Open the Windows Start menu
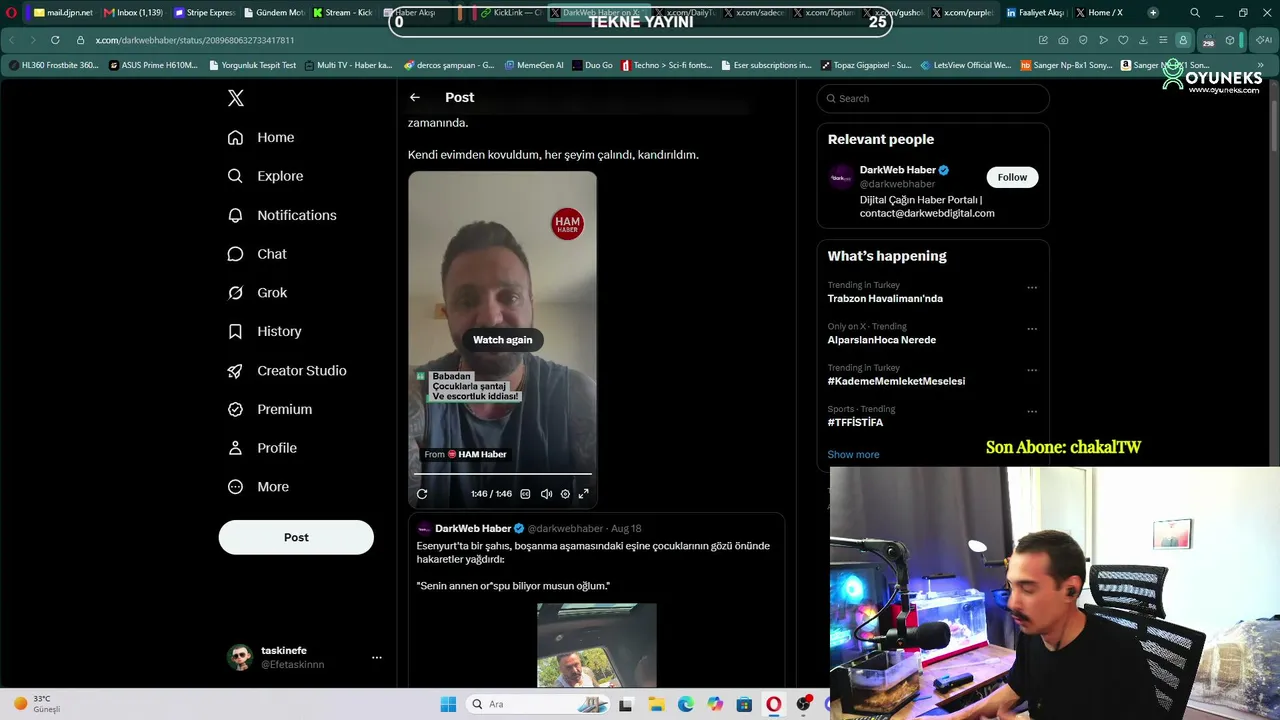This screenshot has height=720, width=1280. click(x=448, y=704)
